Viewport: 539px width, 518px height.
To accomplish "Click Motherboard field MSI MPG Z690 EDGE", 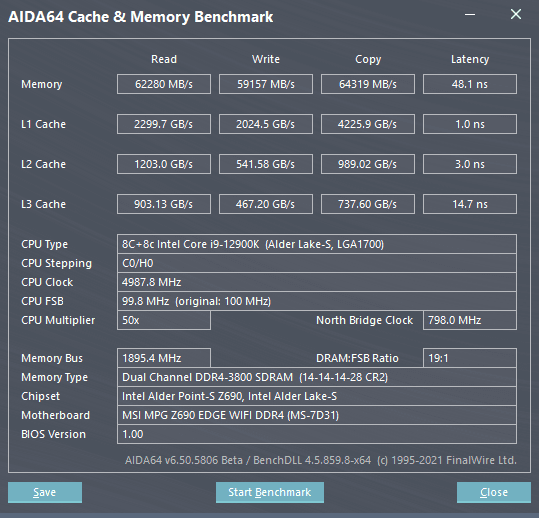I will click(x=317, y=415).
